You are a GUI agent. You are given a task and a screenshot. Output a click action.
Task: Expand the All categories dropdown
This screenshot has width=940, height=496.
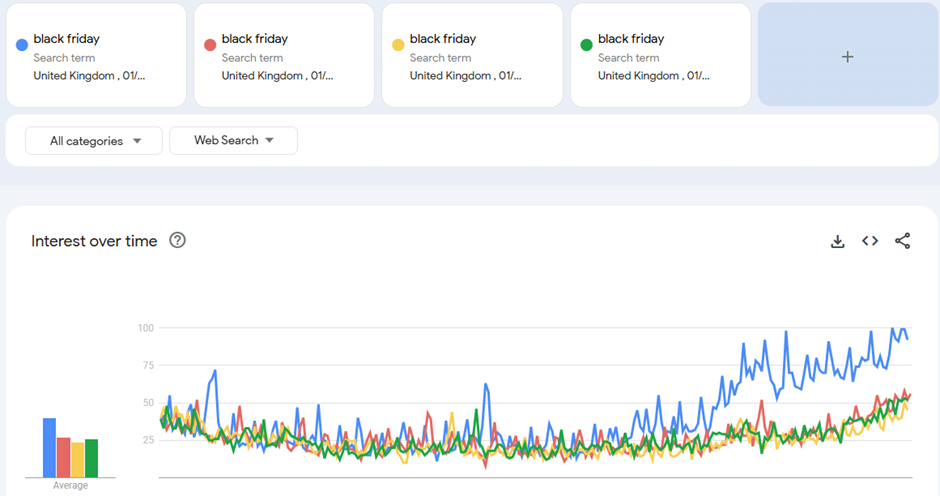click(x=94, y=141)
